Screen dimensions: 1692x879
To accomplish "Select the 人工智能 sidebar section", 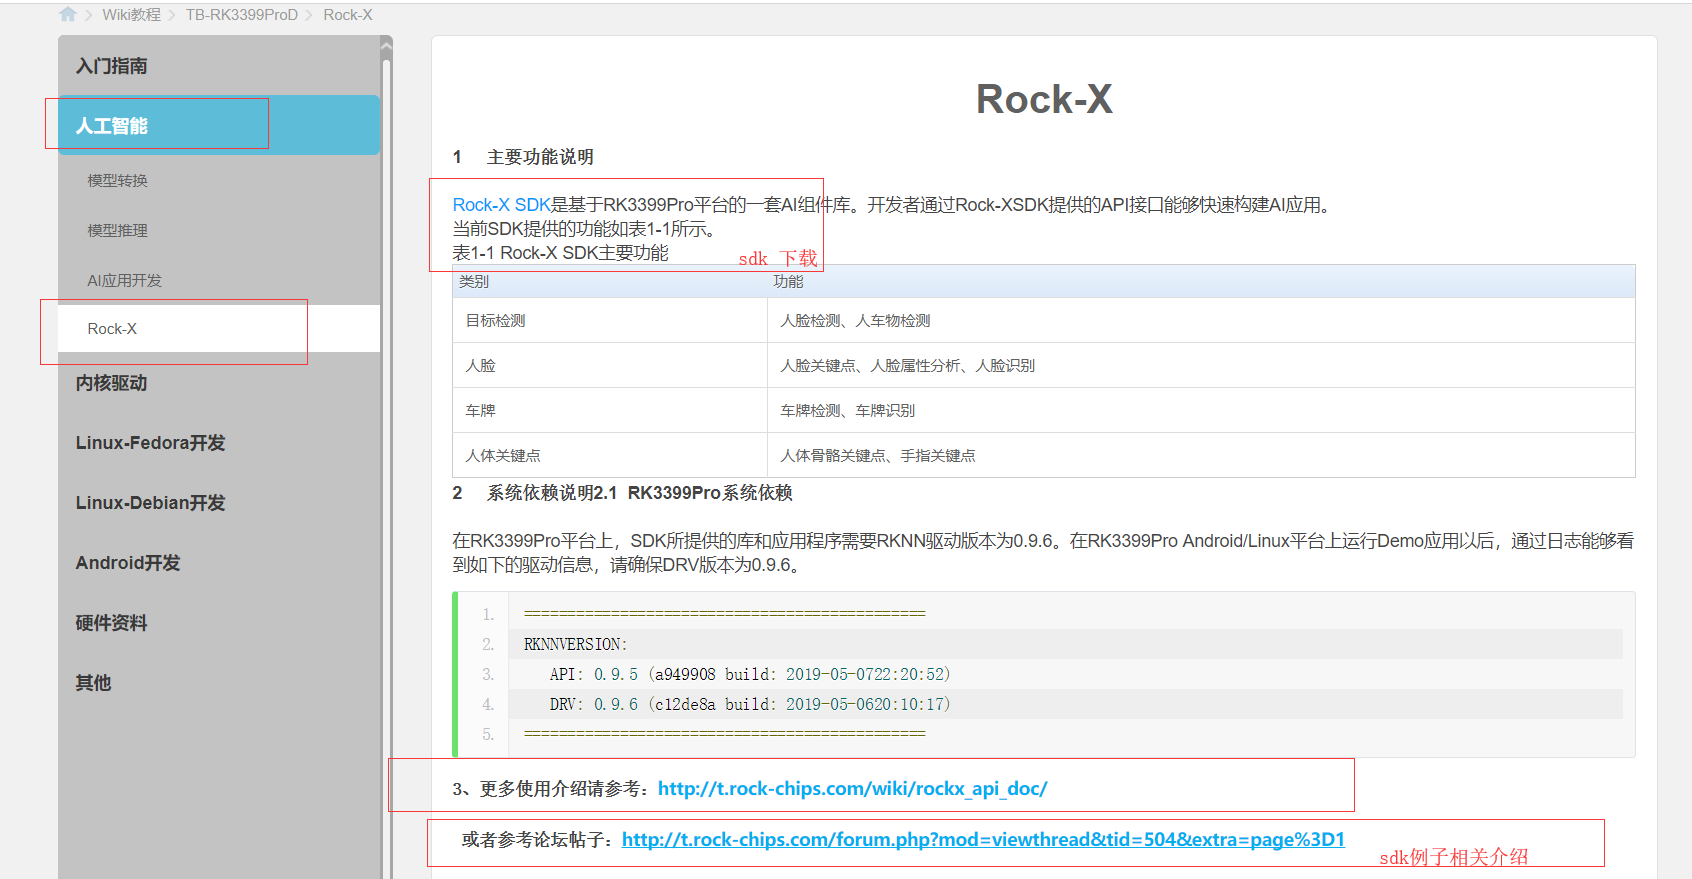I will pos(219,125).
